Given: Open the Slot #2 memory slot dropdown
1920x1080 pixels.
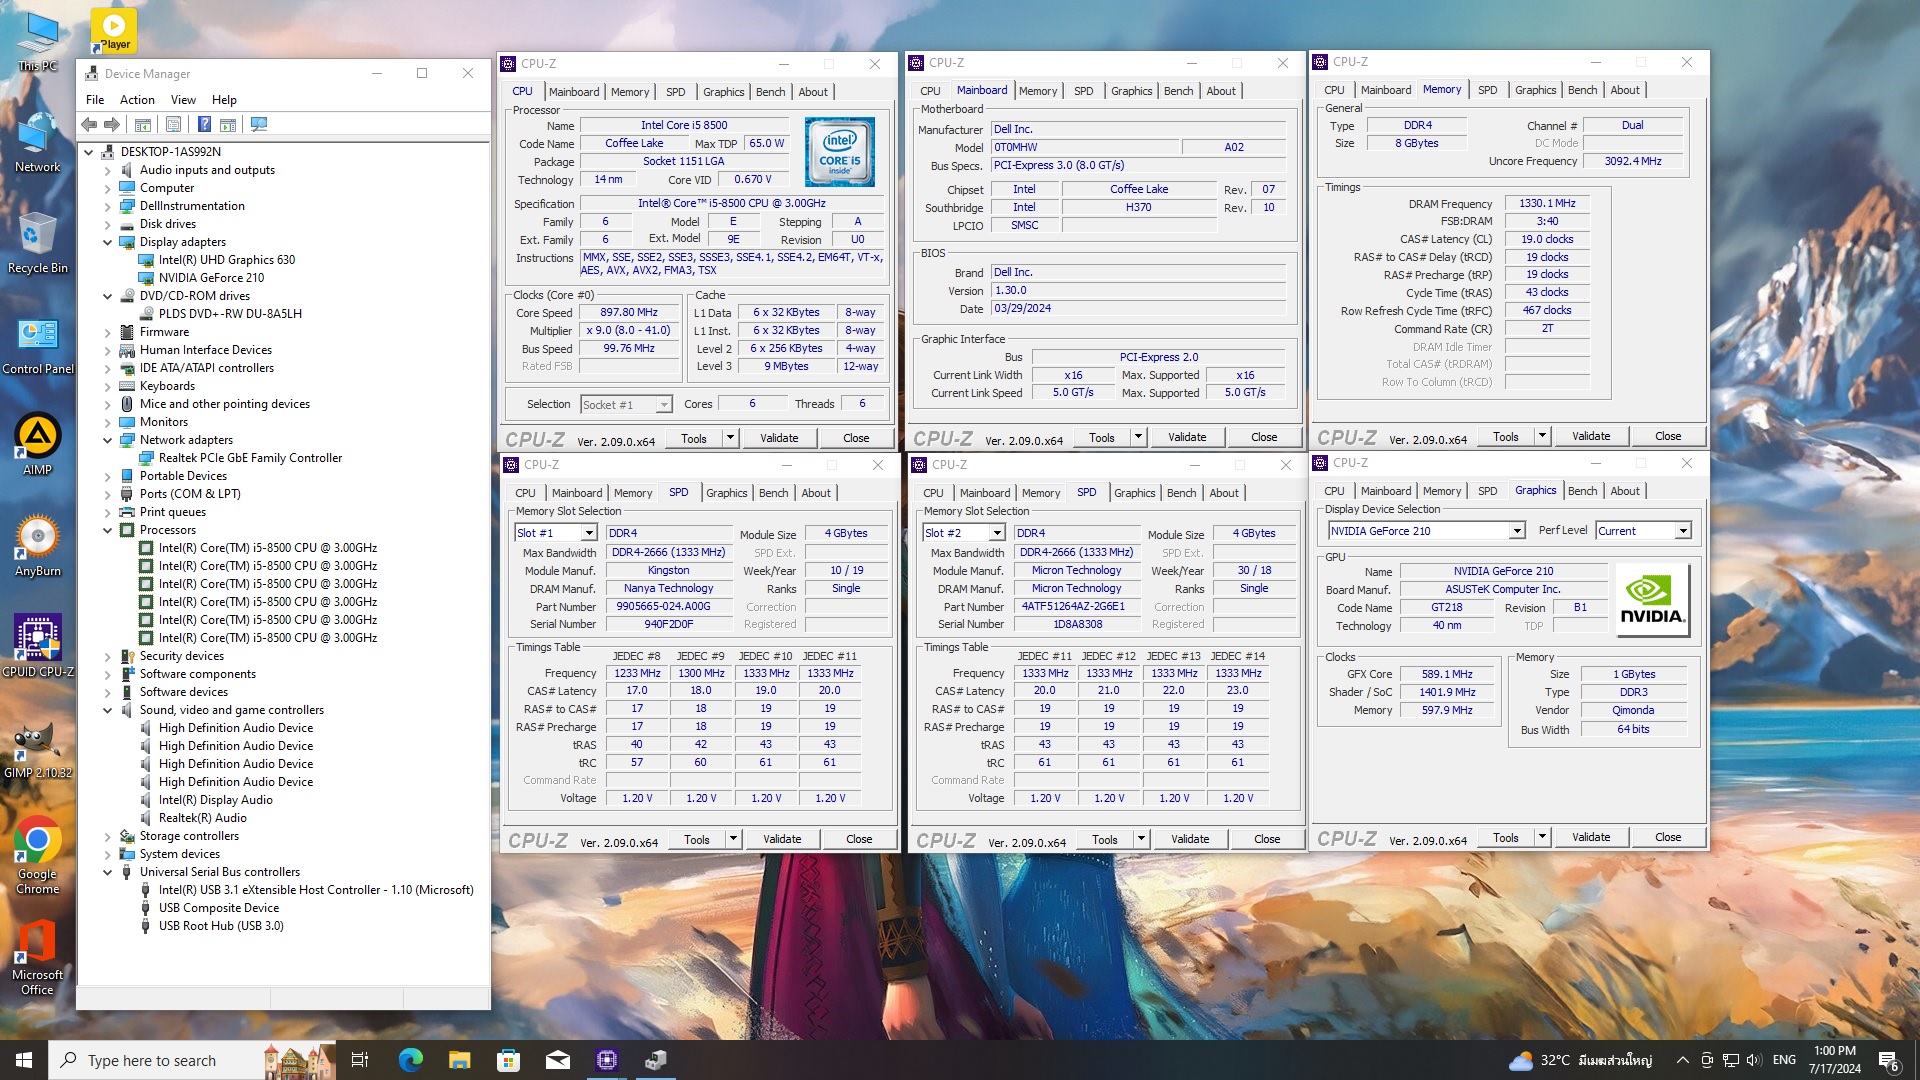Looking at the screenshot, I should [x=964, y=533].
